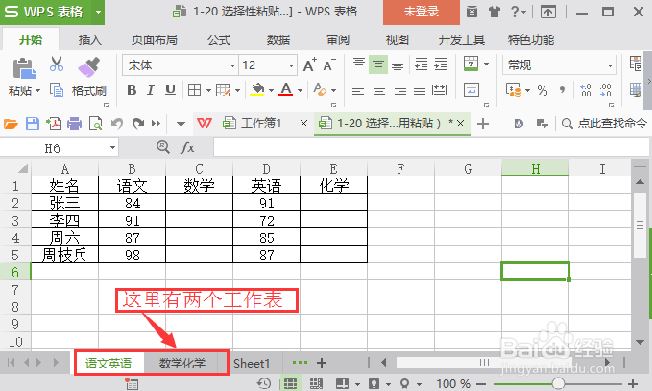
Task: Click the clear format eraser icon
Action: (x=320, y=89)
